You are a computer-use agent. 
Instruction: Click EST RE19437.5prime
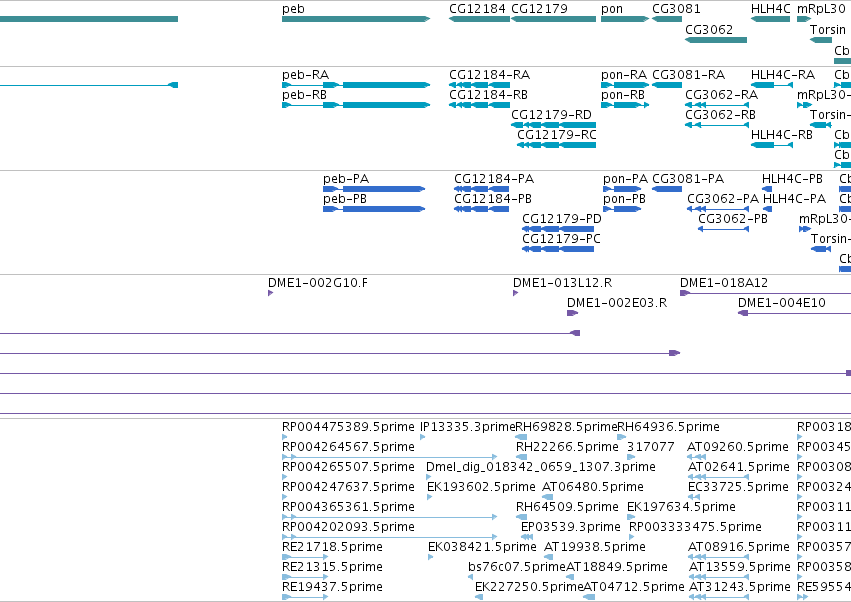pyautogui.click(x=305, y=597)
